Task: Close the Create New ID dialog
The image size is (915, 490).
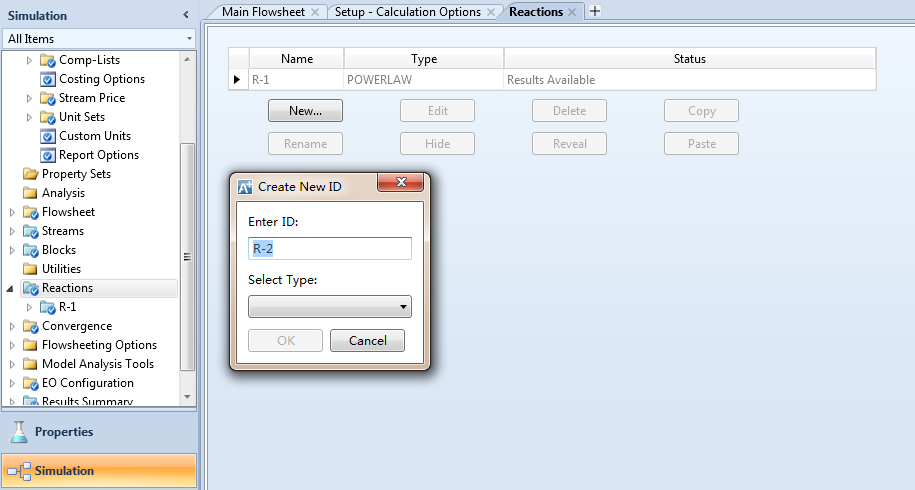Action: click(401, 182)
